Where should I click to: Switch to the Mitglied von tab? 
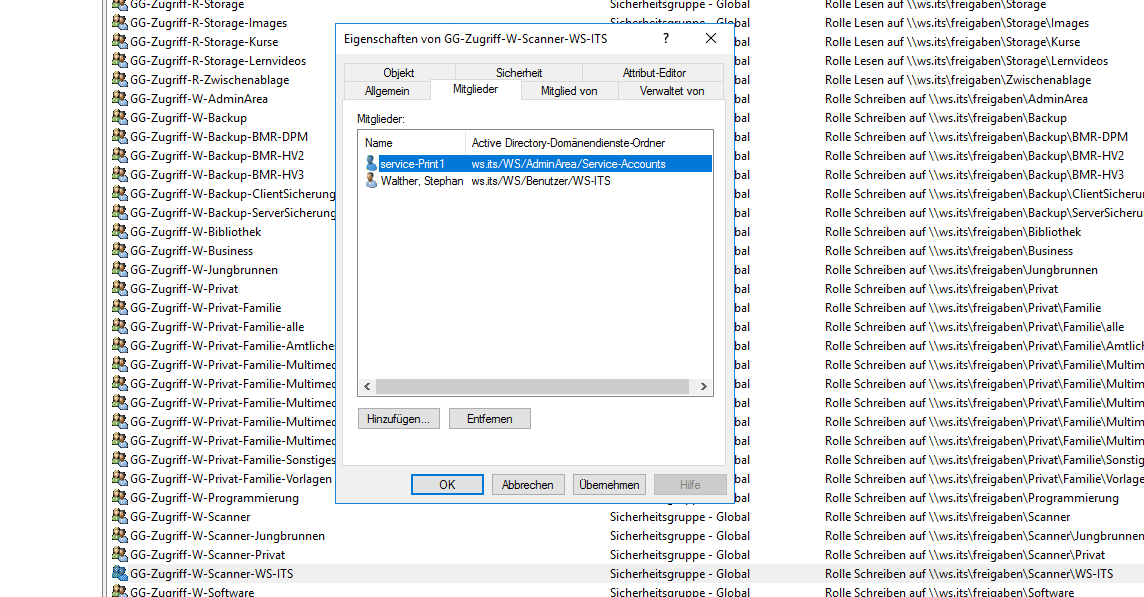click(569, 90)
